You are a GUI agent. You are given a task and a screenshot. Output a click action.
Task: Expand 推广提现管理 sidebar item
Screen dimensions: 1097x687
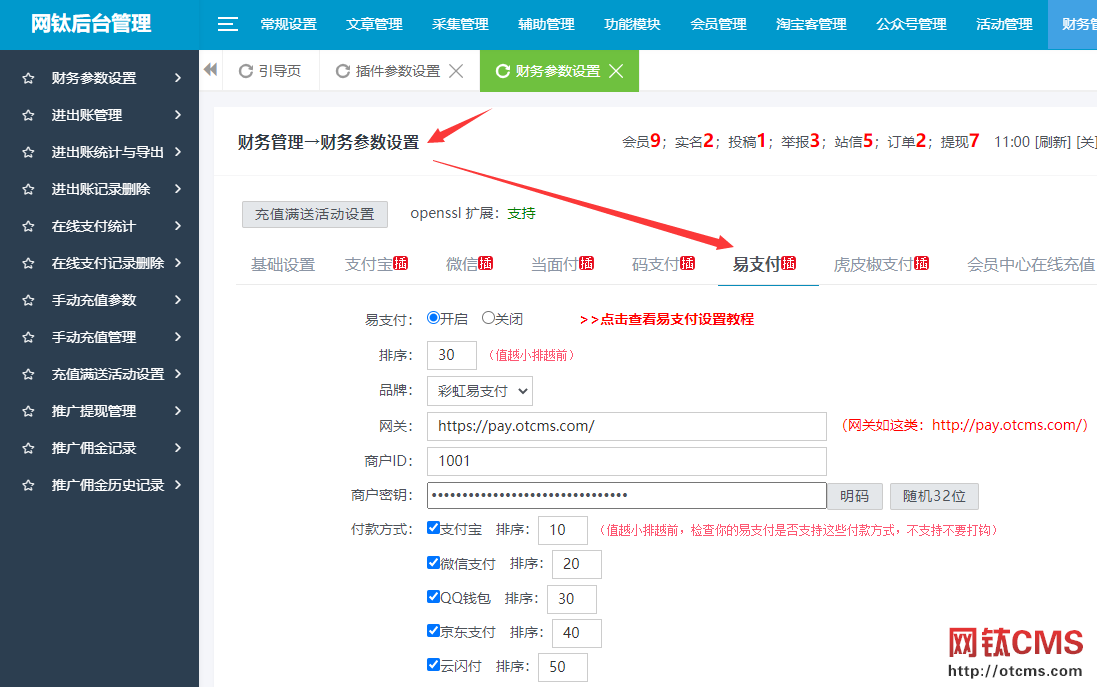100,411
